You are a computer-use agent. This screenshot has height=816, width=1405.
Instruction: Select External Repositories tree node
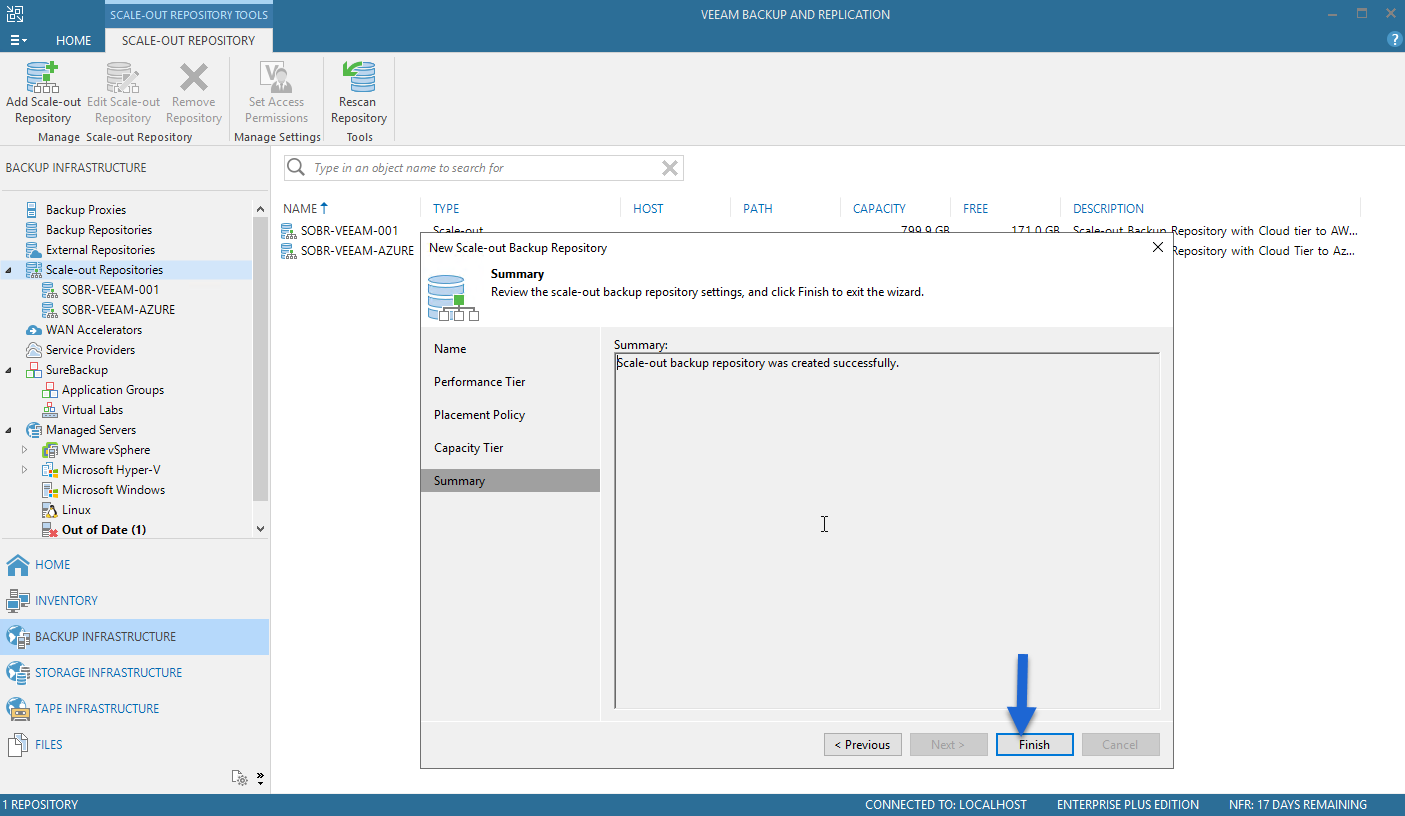pyautogui.click(x=100, y=250)
